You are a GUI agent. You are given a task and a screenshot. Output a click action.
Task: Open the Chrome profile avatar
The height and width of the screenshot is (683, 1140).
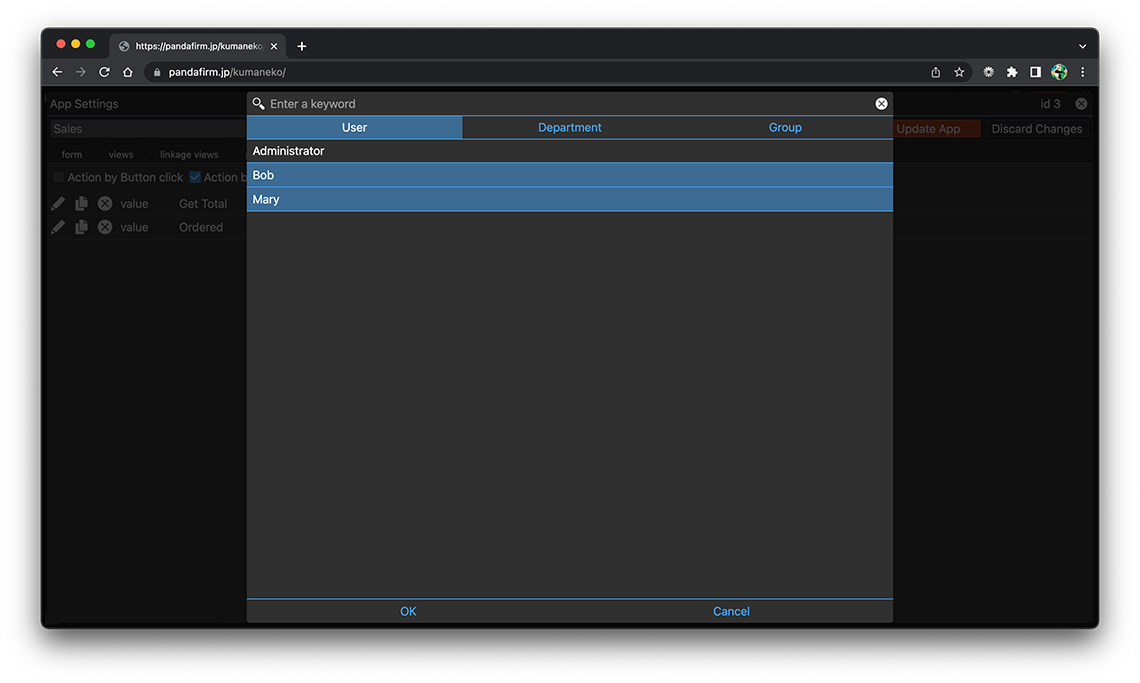[1059, 72]
